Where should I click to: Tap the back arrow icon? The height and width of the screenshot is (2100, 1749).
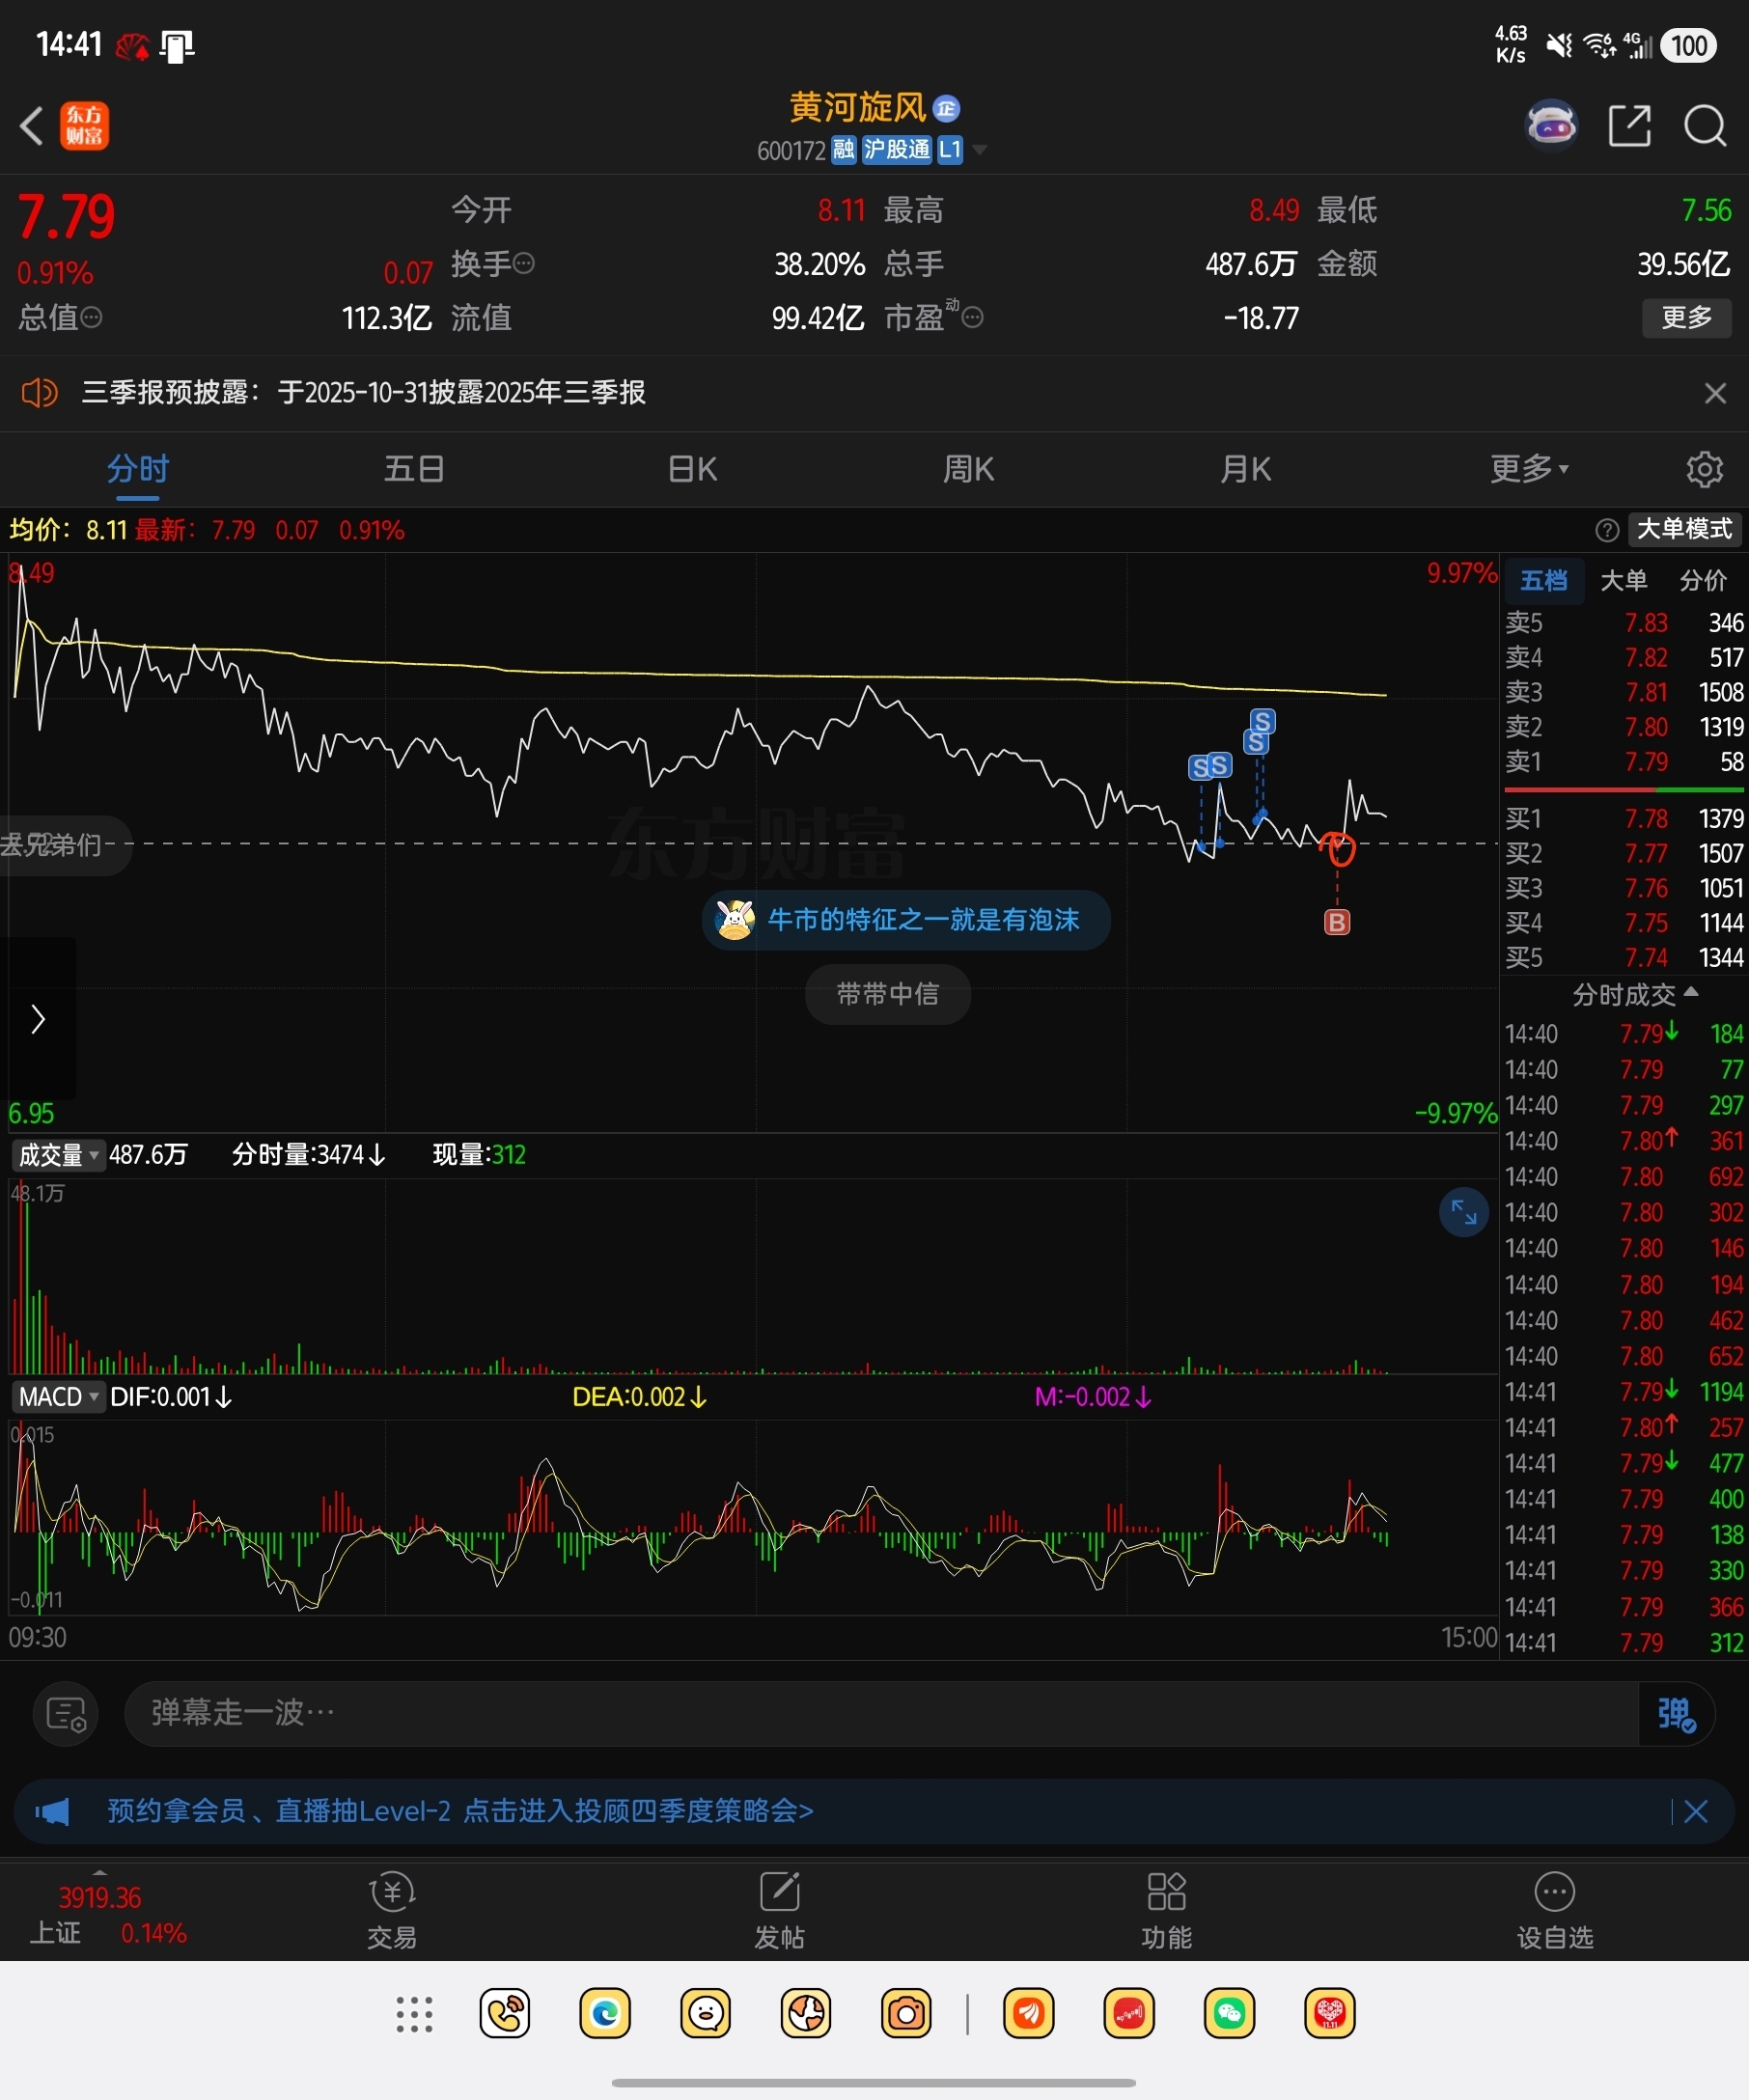pyautogui.click(x=32, y=126)
